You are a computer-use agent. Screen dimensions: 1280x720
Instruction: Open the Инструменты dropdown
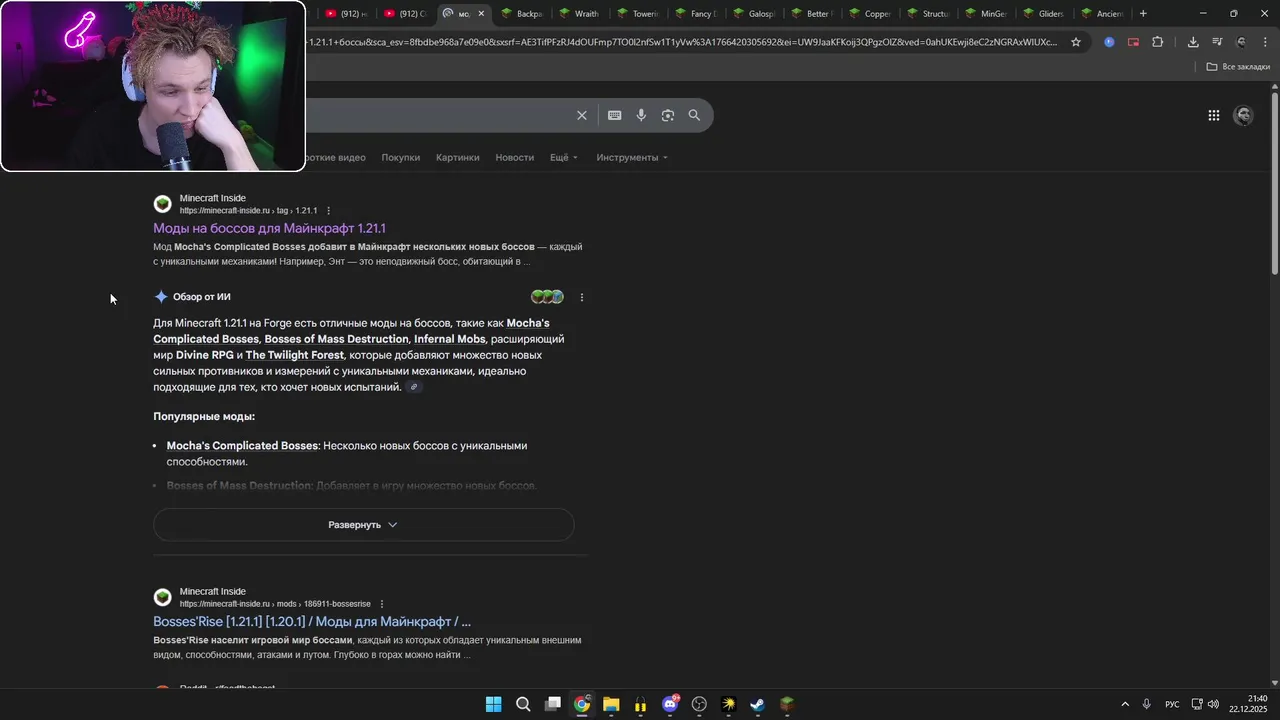pyautogui.click(x=632, y=157)
